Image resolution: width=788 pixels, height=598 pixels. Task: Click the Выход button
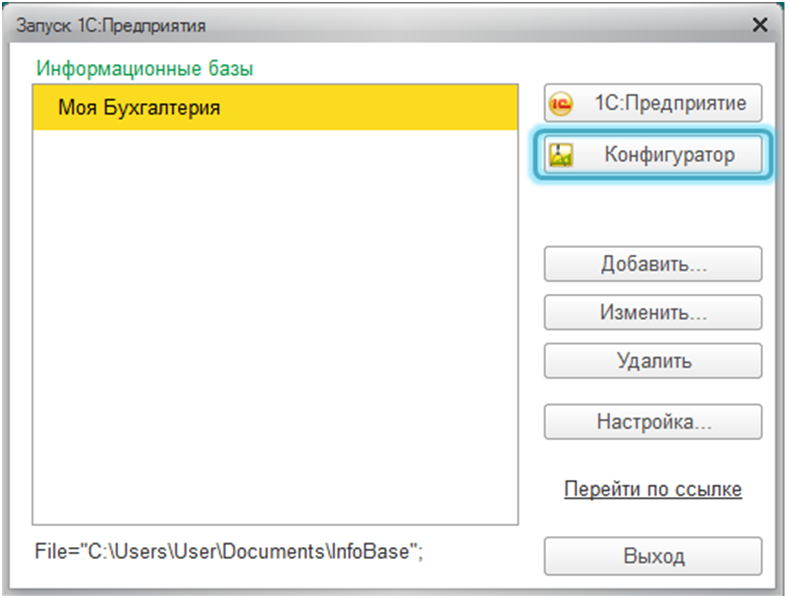tap(653, 556)
